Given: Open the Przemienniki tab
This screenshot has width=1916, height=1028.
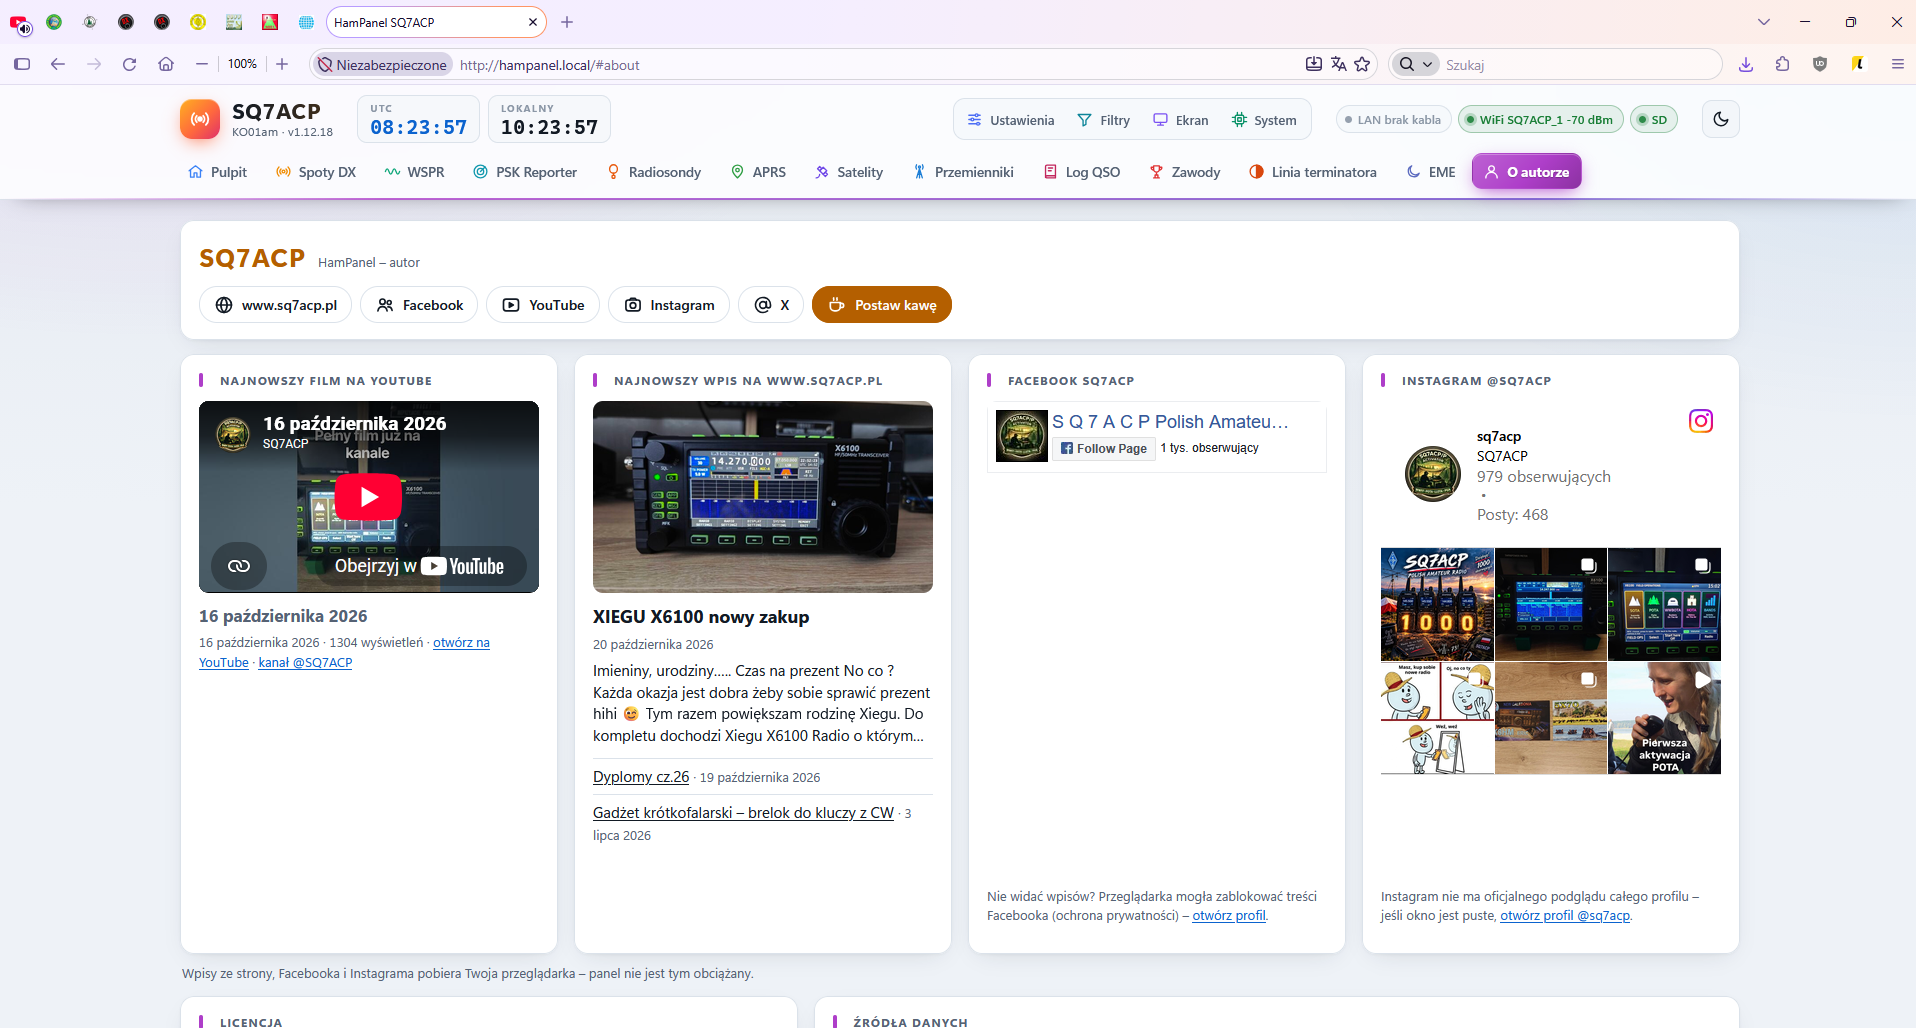Looking at the screenshot, I should (963, 172).
